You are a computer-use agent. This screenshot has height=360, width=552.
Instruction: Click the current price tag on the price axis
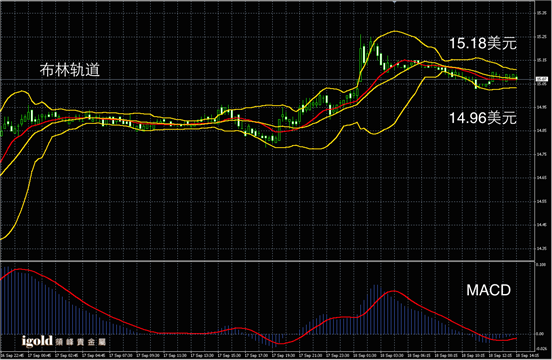(x=541, y=80)
